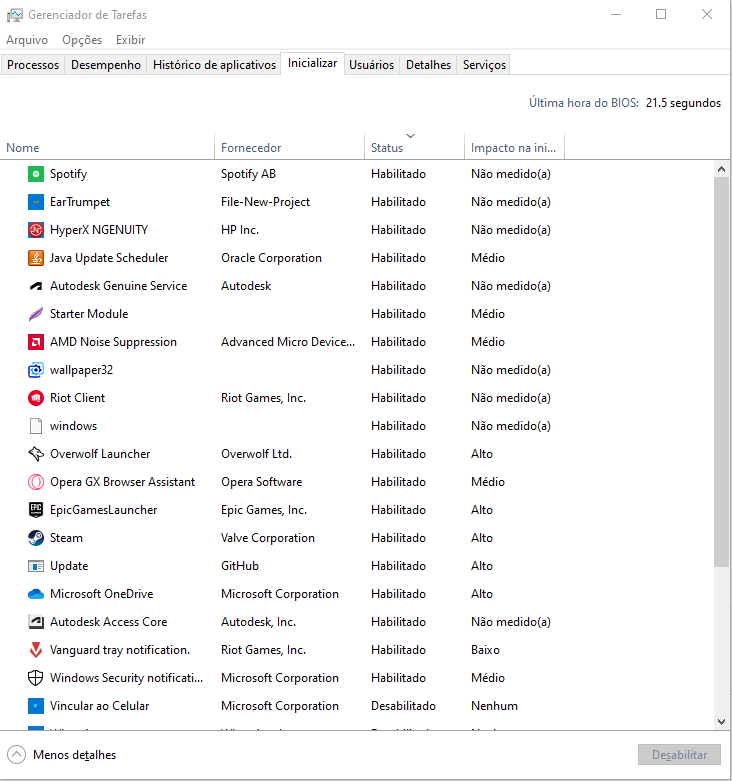This screenshot has height=781, width=732.
Task: Open the Arquivo menu
Action: pyautogui.click(x=27, y=40)
